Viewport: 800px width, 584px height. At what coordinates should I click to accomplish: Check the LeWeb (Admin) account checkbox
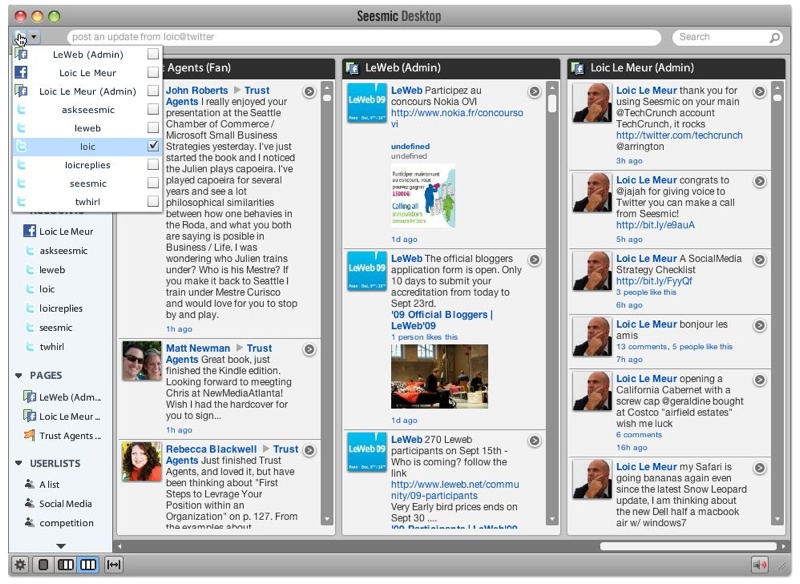point(153,54)
